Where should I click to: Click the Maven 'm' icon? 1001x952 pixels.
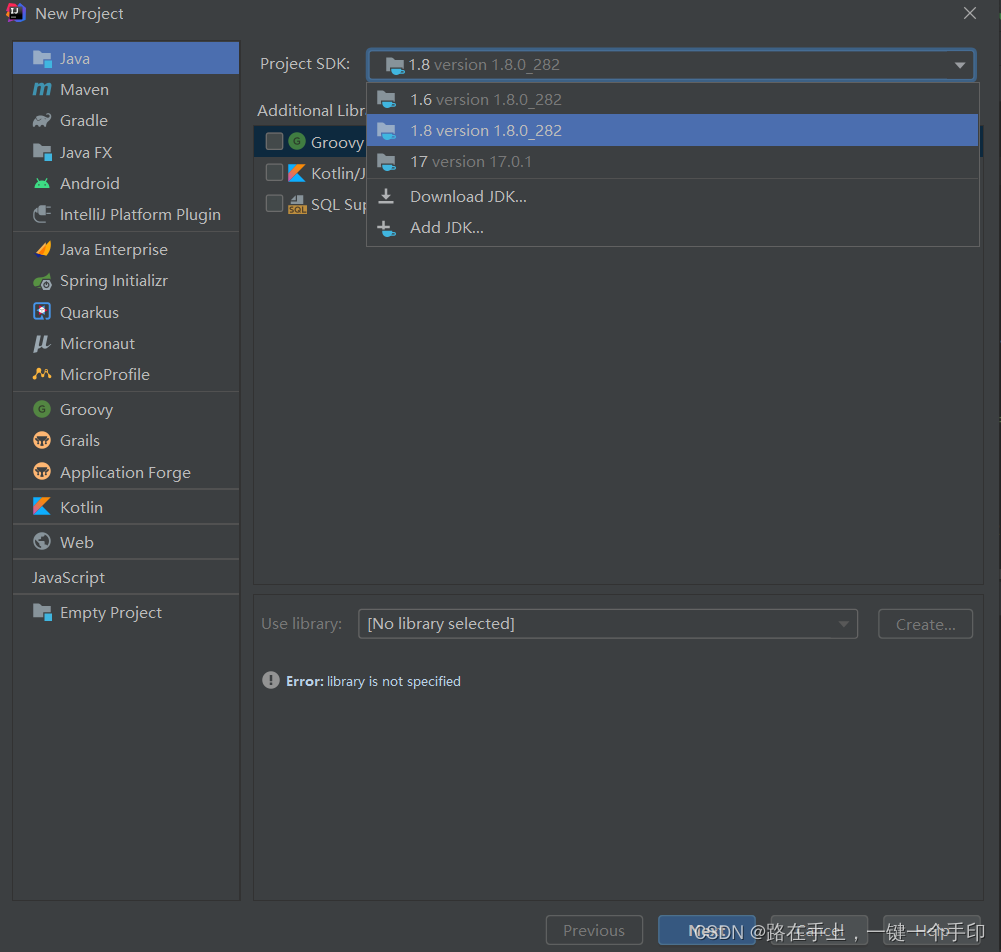coord(42,89)
